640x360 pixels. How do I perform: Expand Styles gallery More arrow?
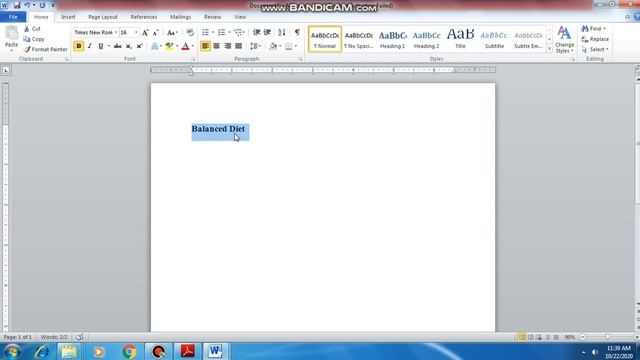click(549, 49)
